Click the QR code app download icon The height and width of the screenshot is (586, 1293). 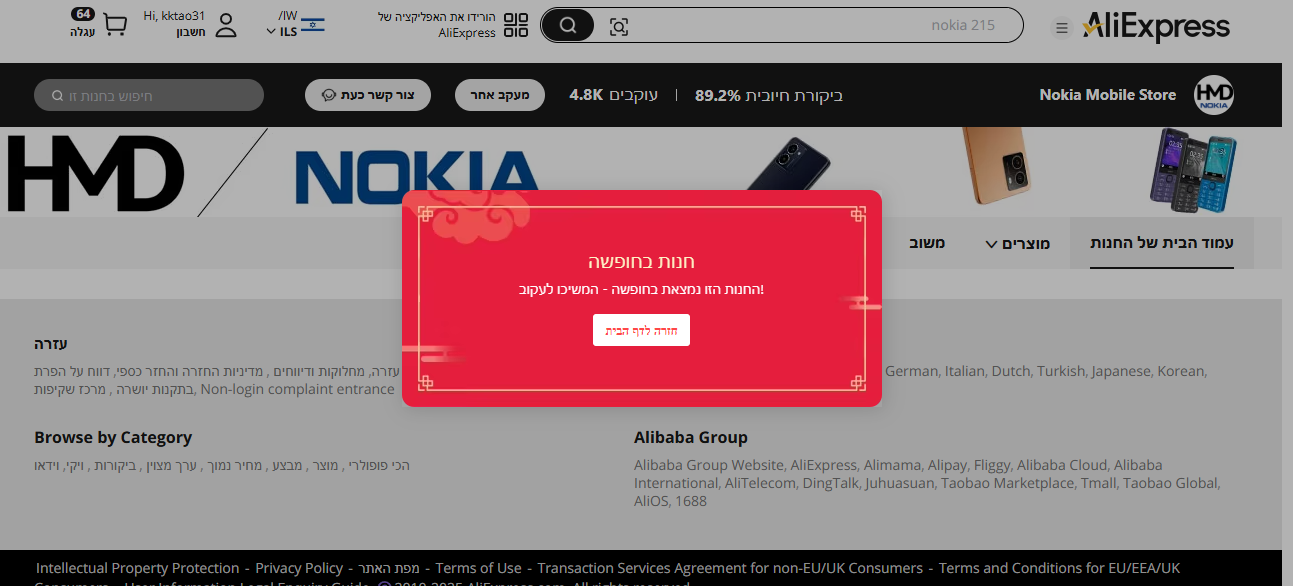515,25
